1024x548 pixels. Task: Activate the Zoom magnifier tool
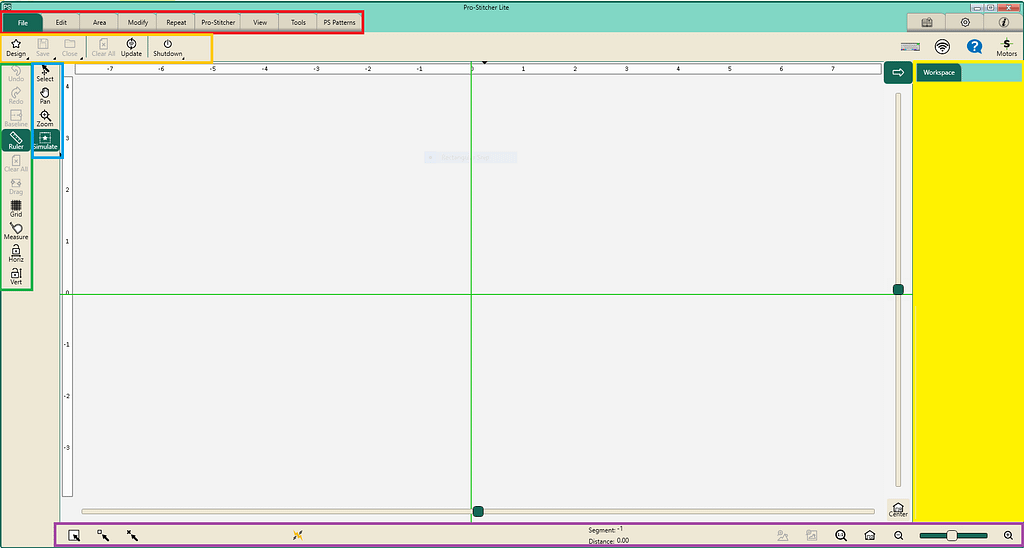(45, 117)
